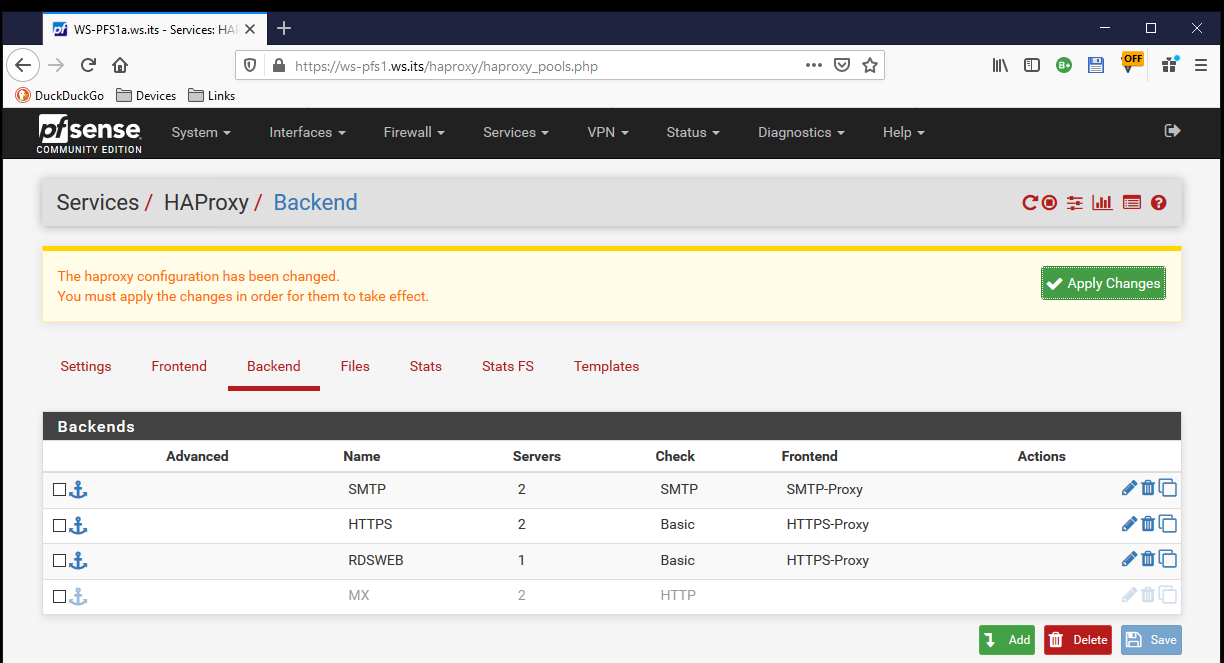Stop HAProxy service icon in header
This screenshot has width=1224, height=663.
[x=1049, y=203]
